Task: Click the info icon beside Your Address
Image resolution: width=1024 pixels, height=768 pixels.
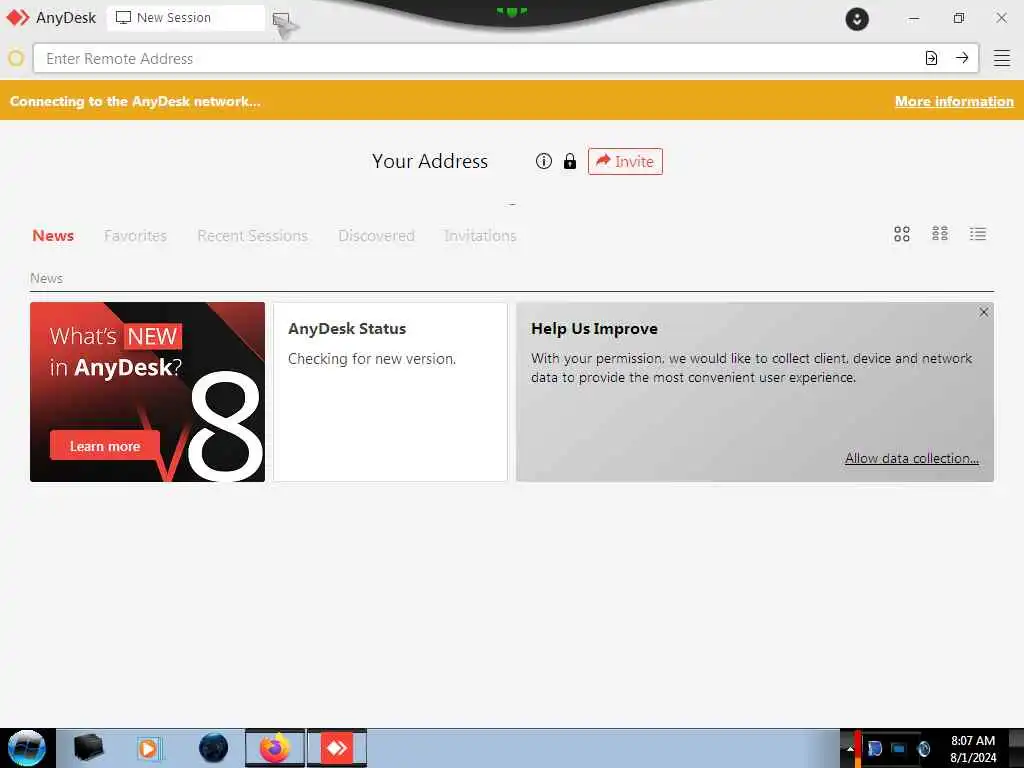Action: click(x=543, y=161)
